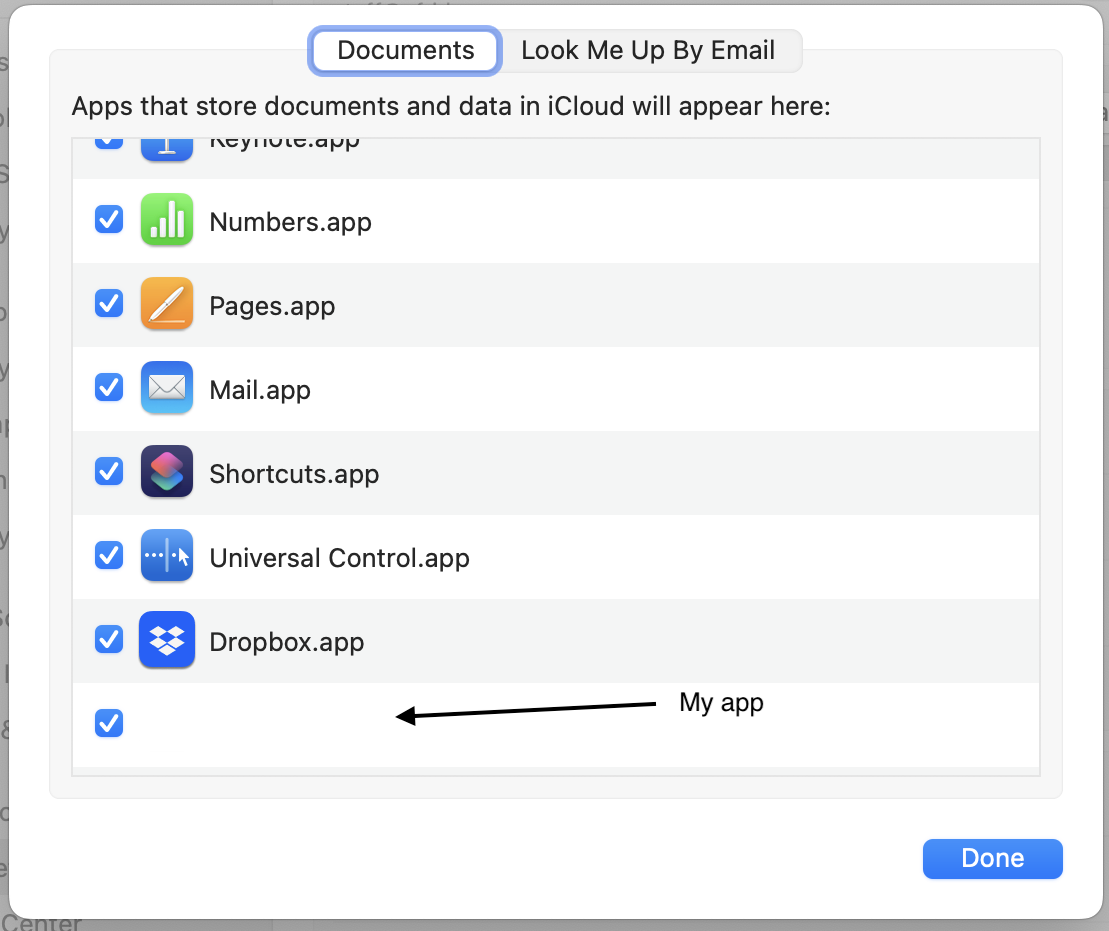Disable the Dropbox.app checkbox

coord(109,639)
